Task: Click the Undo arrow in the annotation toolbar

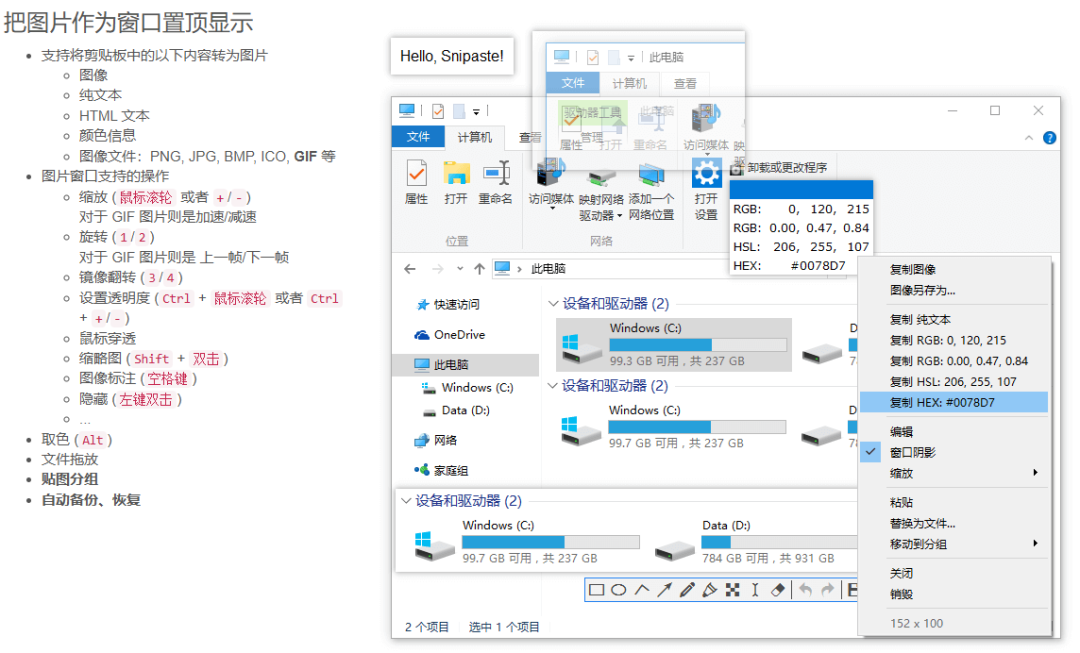Action: click(x=806, y=589)
